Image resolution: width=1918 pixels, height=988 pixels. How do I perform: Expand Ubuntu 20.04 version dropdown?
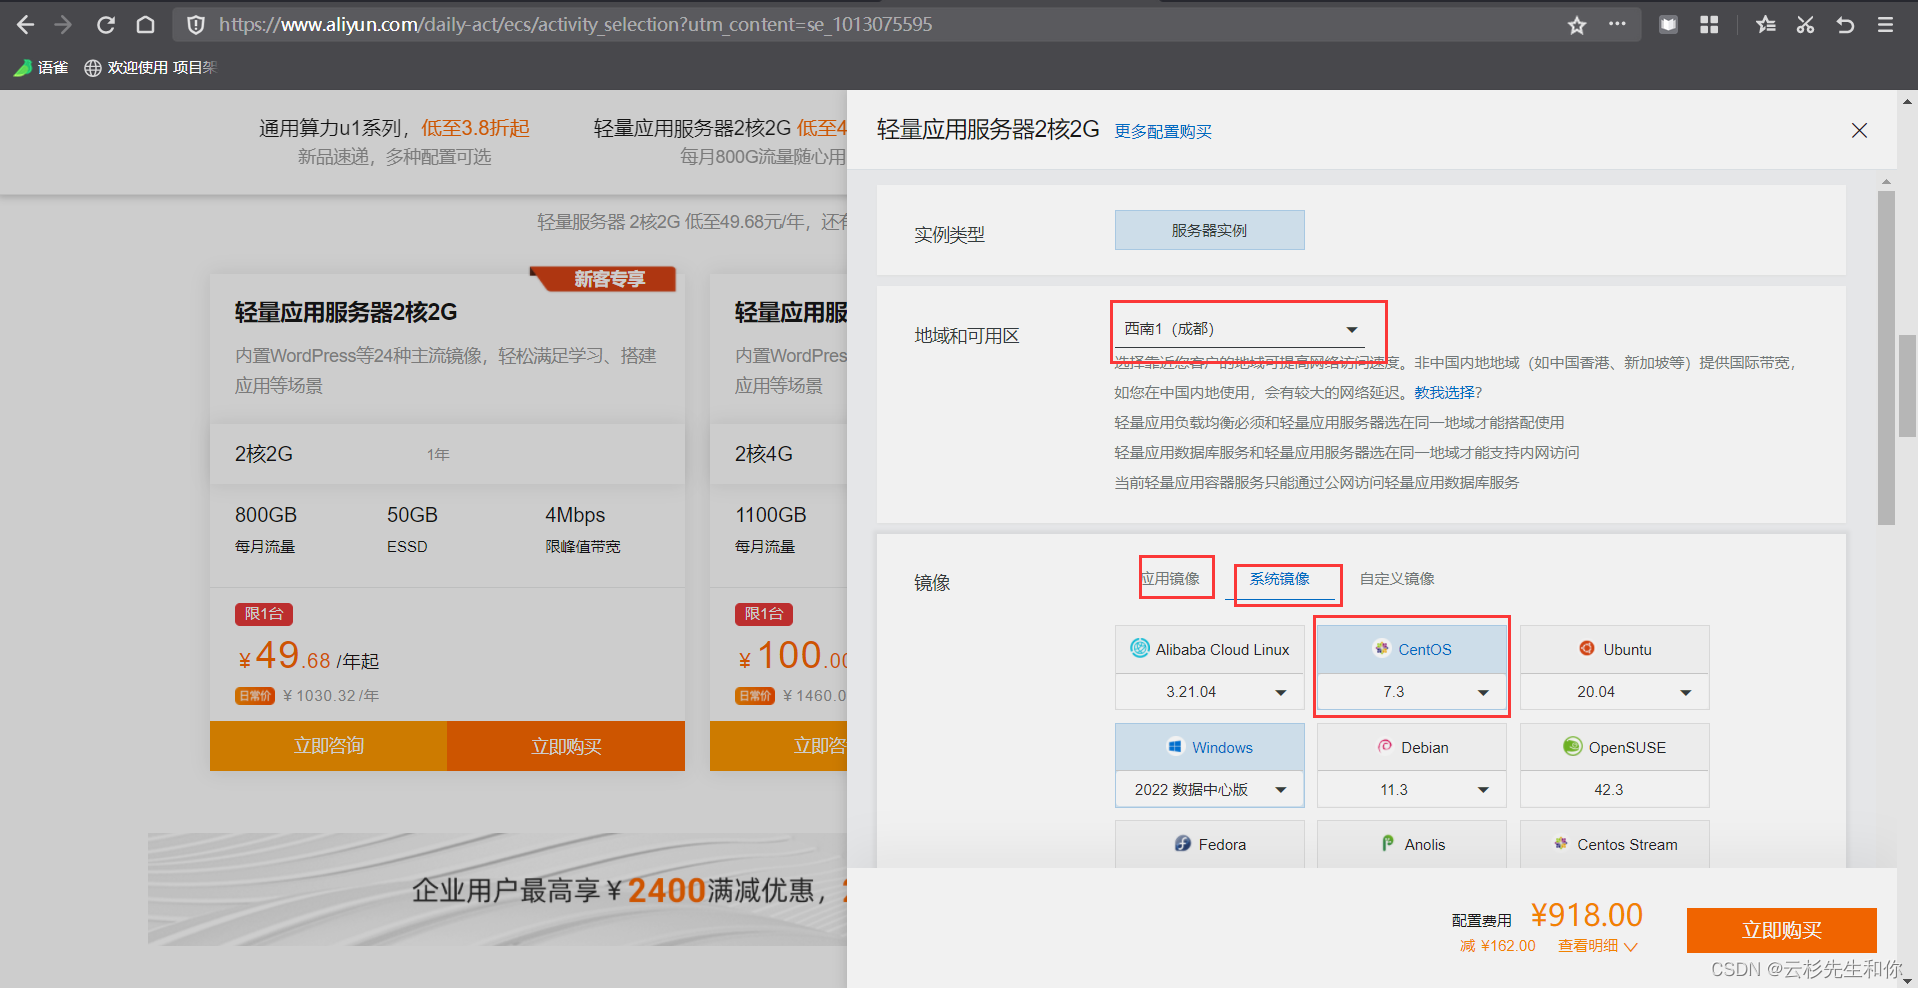tap(1615, 692)
